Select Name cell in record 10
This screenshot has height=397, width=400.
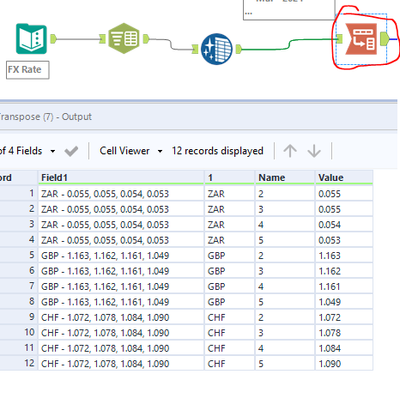285,333
